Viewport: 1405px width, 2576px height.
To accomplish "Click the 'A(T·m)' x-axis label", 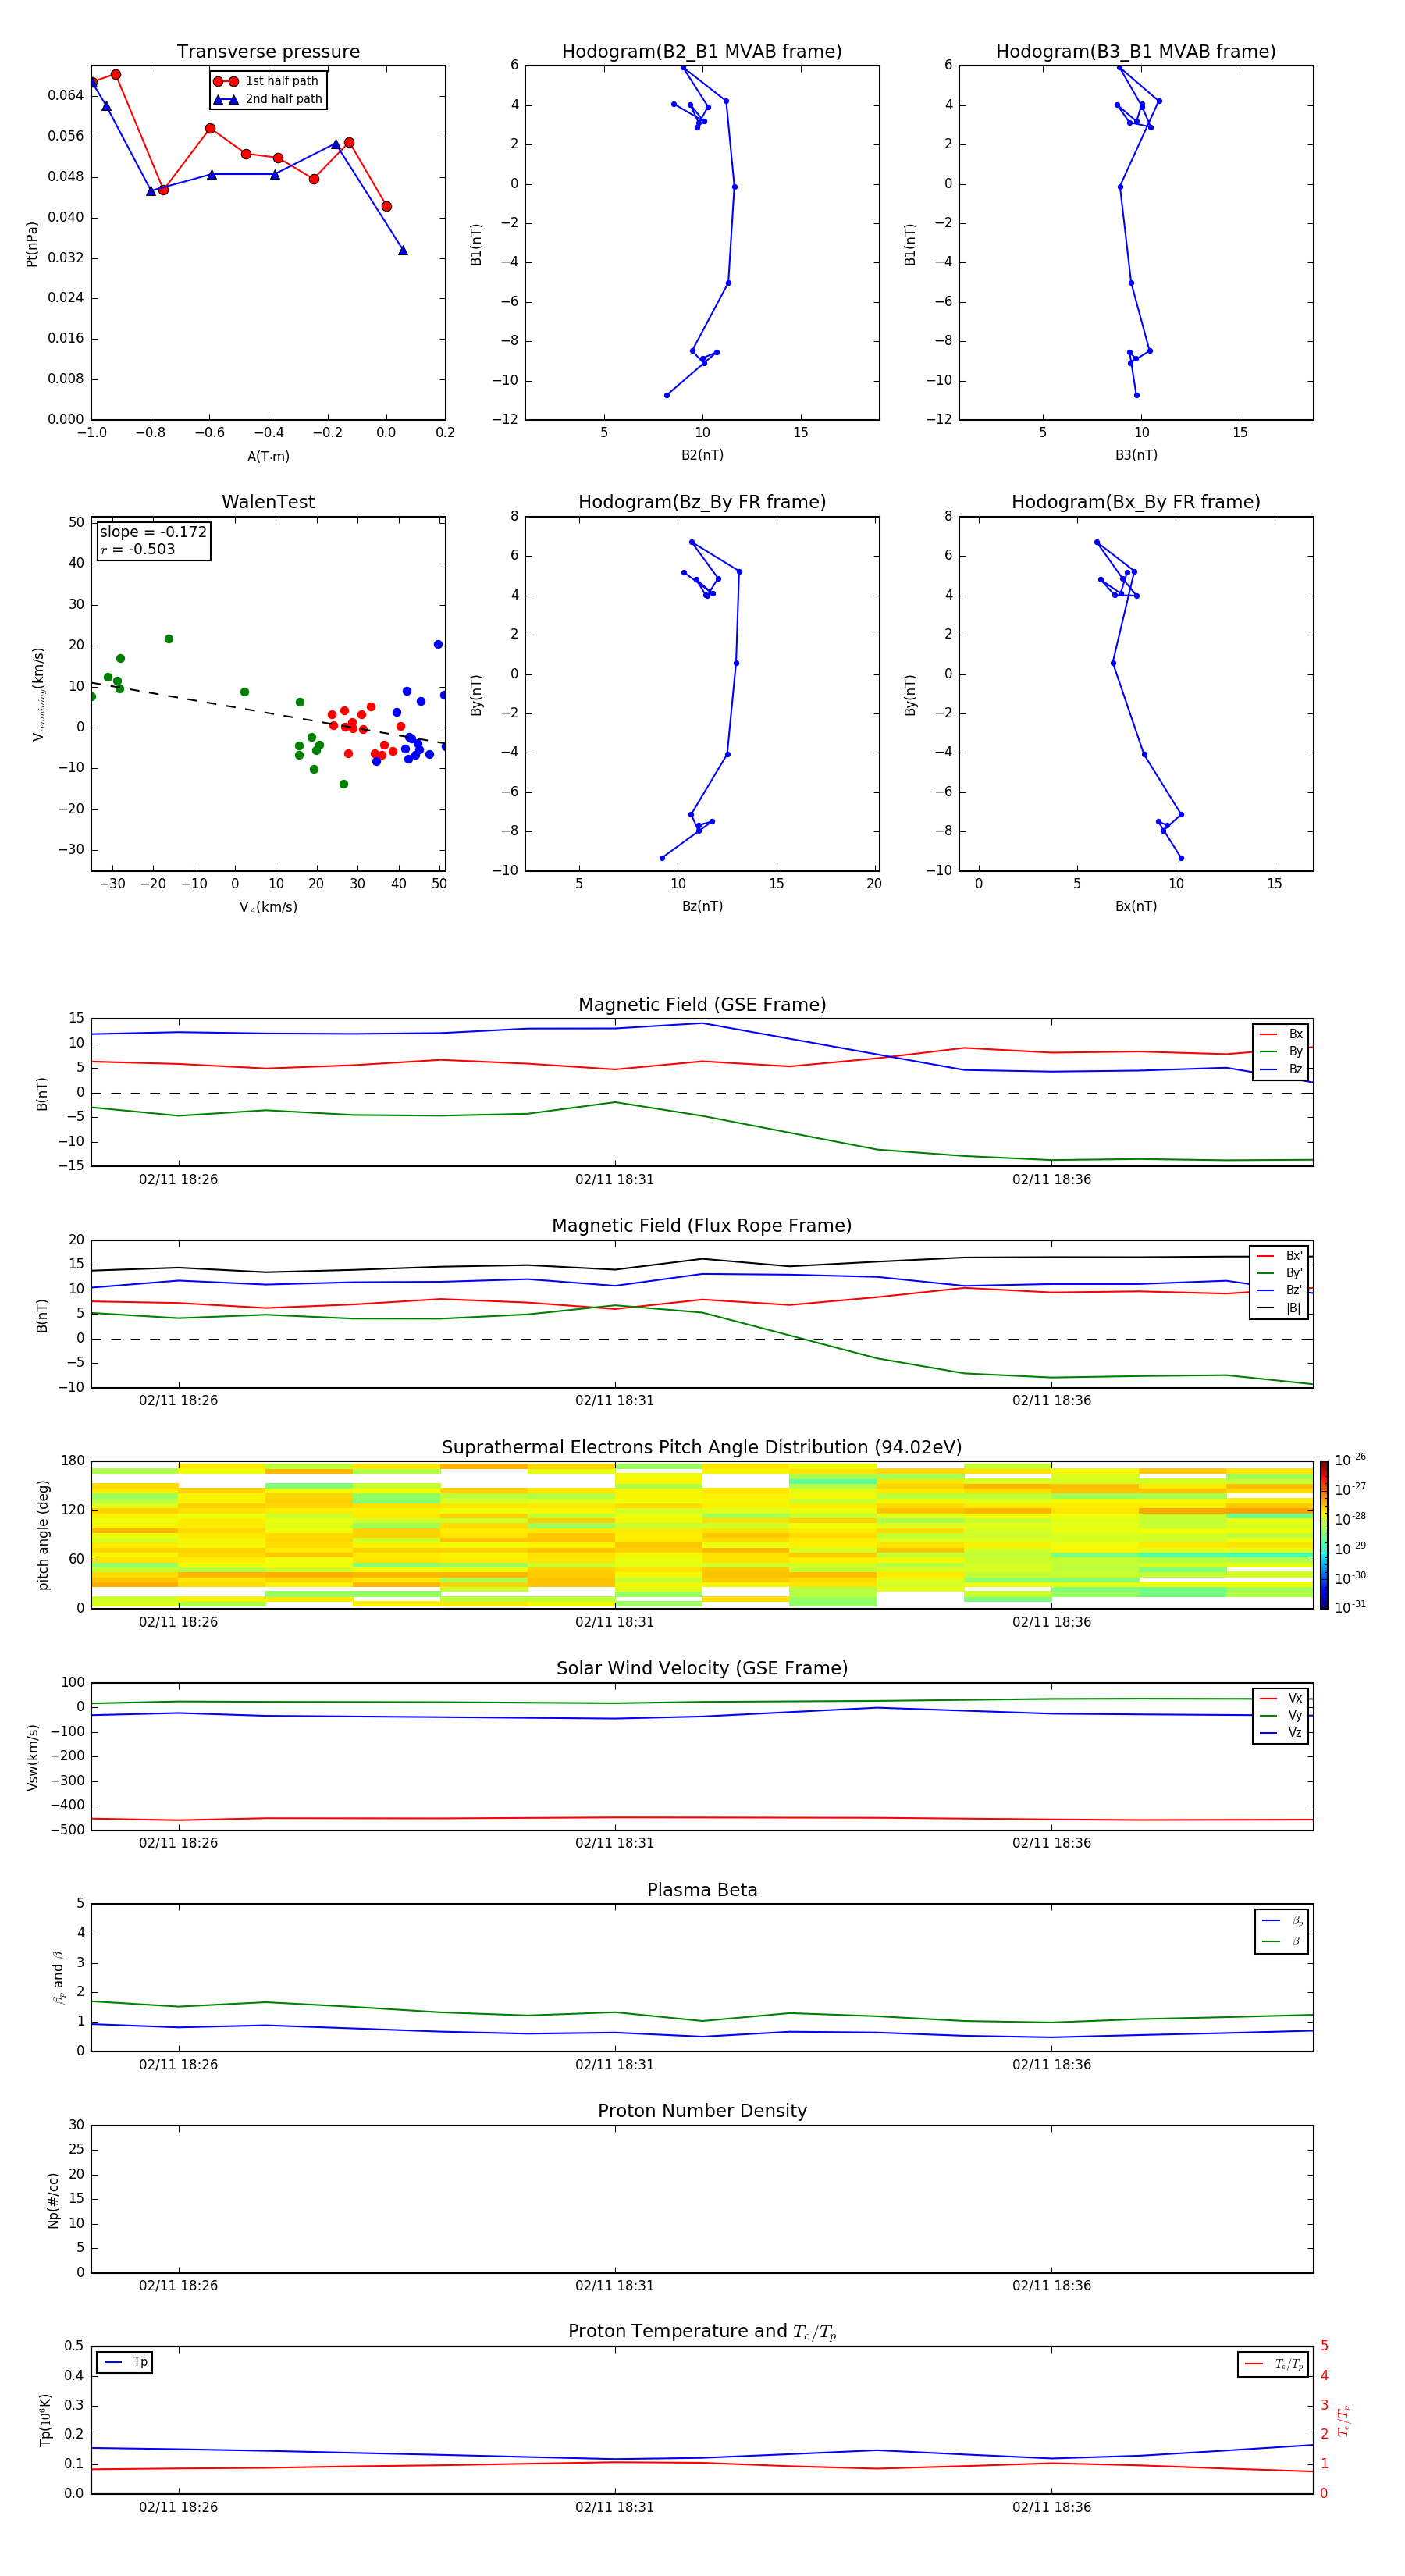I will (268, 457).
